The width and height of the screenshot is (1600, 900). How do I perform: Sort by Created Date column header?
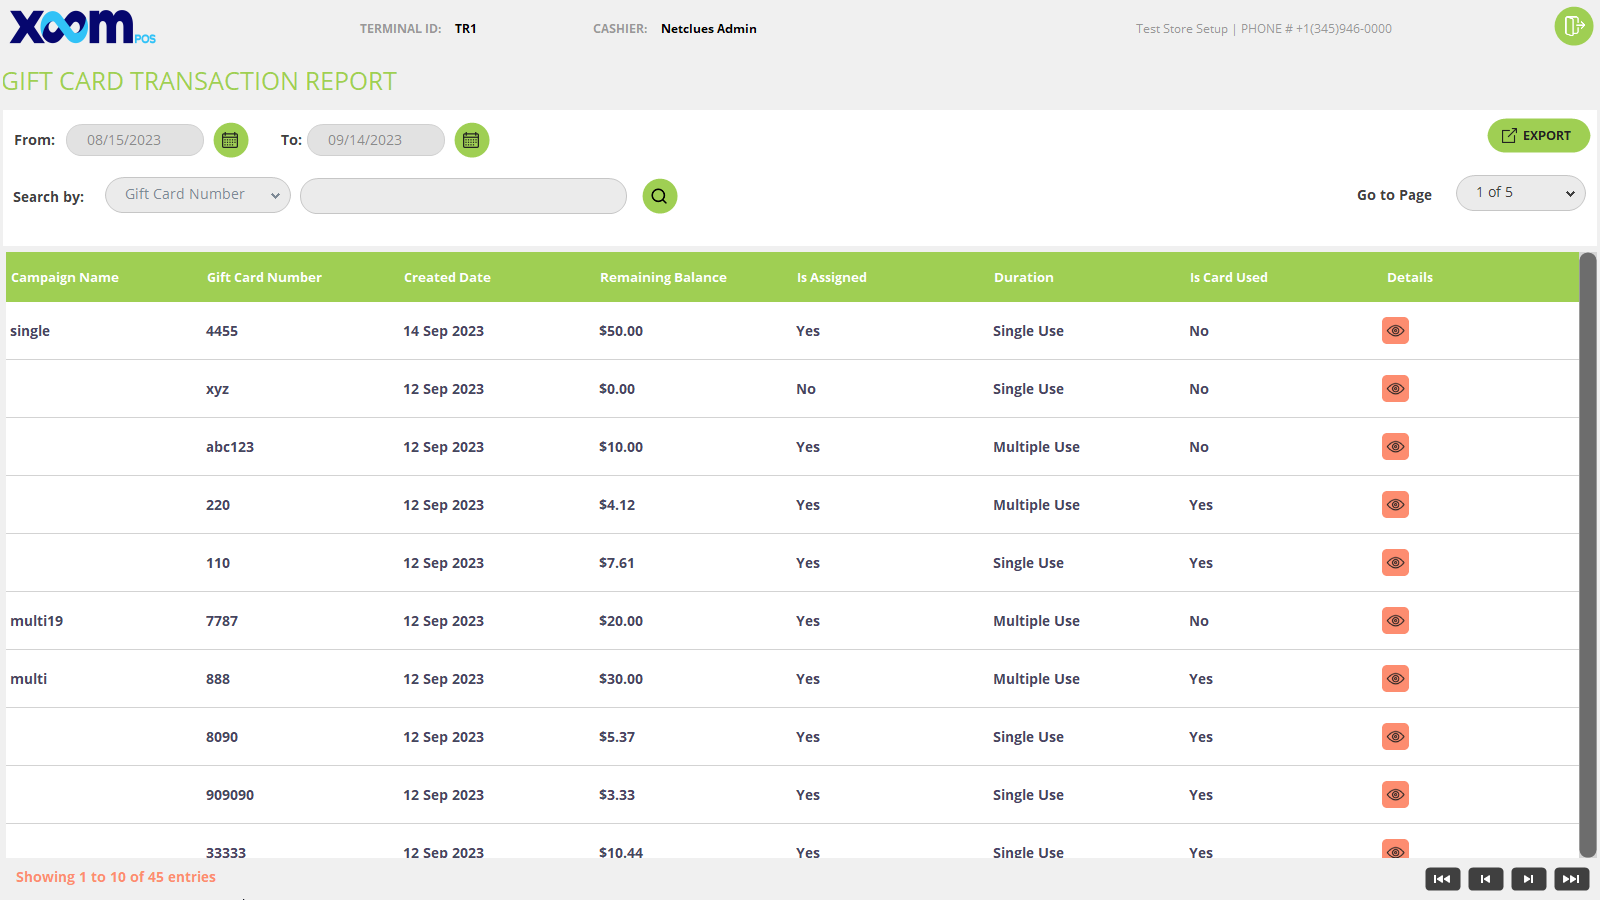pos(447,278)
